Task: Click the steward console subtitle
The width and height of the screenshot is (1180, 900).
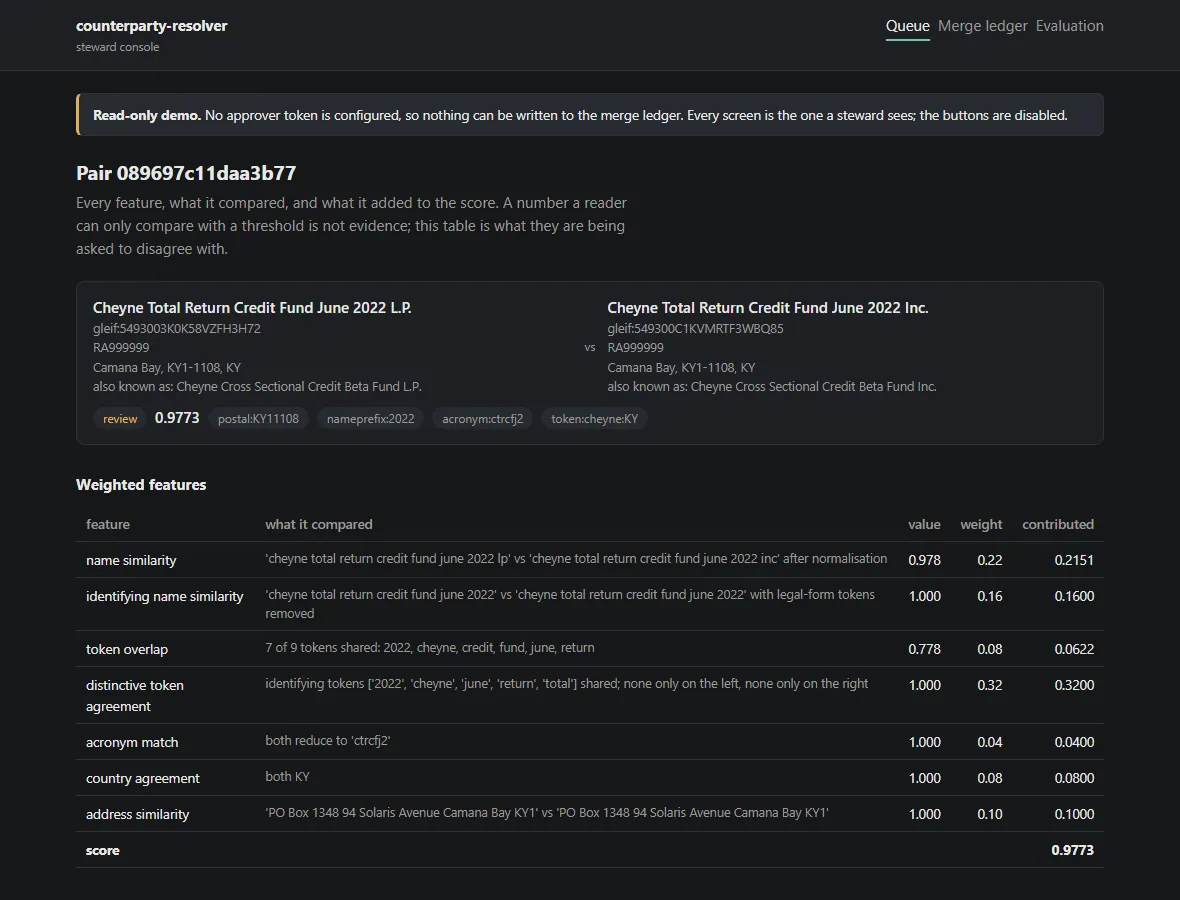Action: point(117,47)
